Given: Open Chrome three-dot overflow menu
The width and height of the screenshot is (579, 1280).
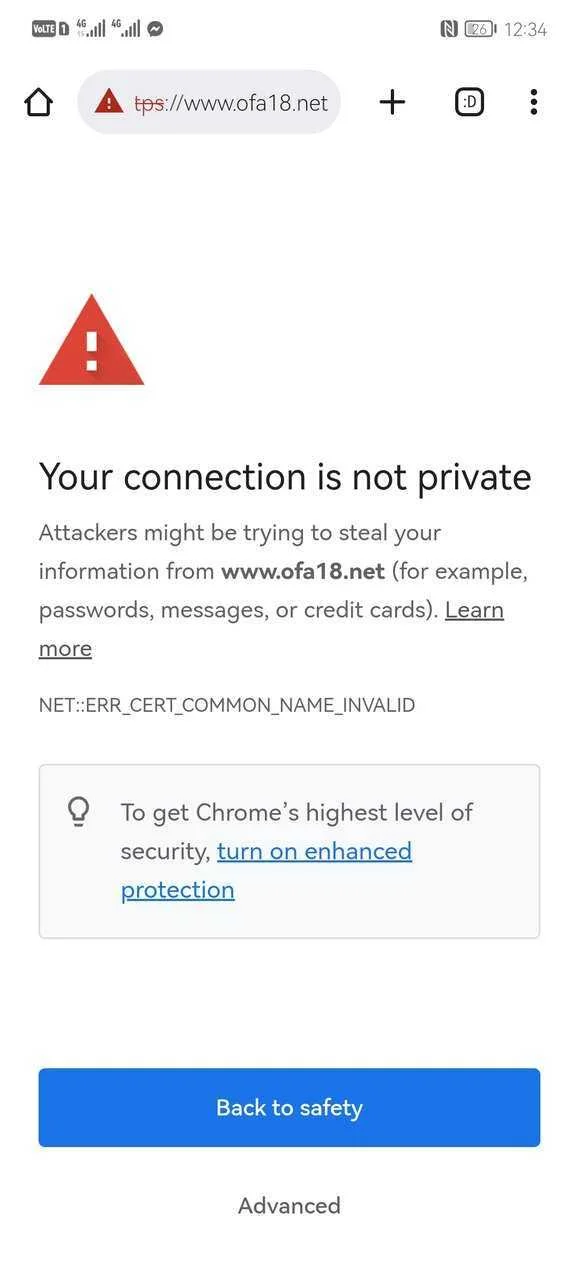Looking at the screenshot, I should 534,102.
